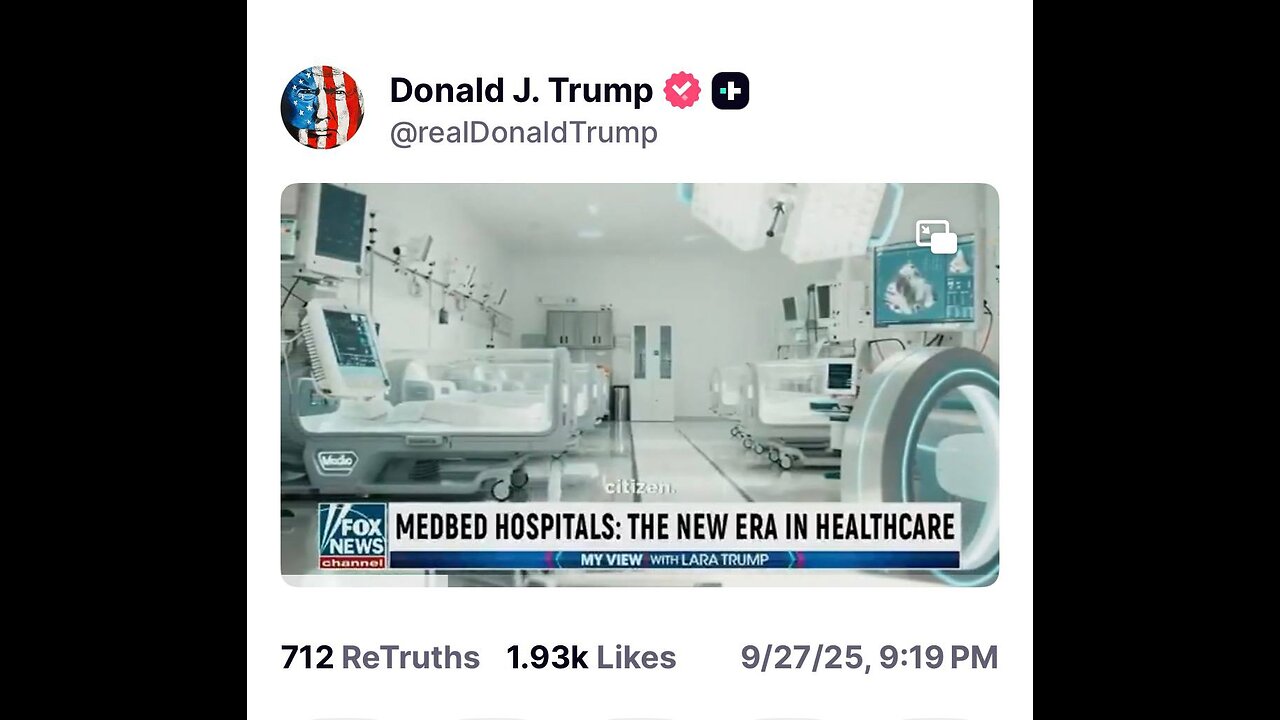View the 712 ReTruths list

(x=380, y=658)
